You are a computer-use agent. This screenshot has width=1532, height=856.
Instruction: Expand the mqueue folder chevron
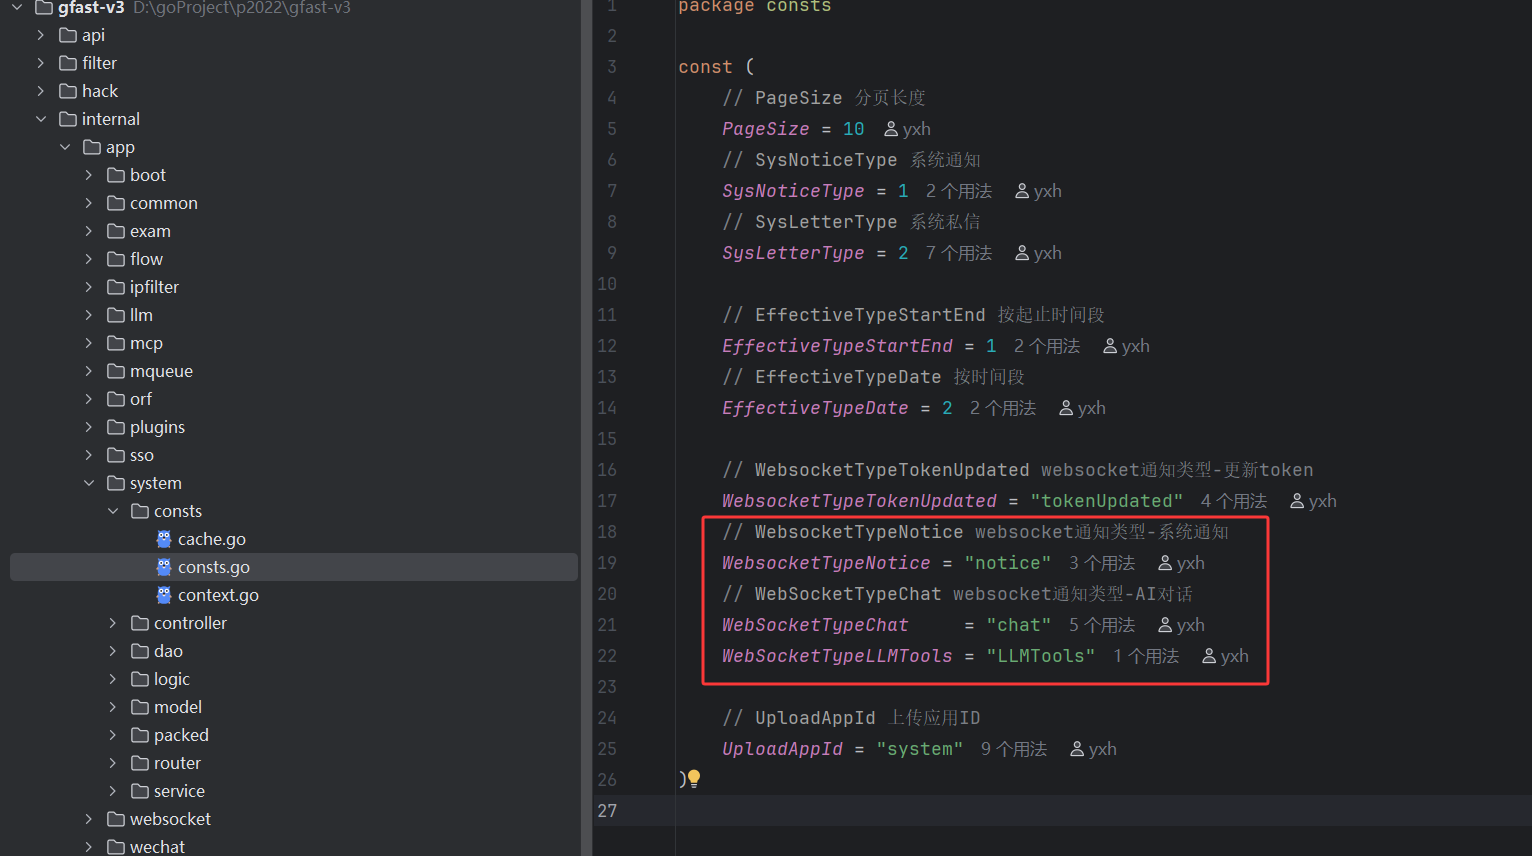coord(89,371)
